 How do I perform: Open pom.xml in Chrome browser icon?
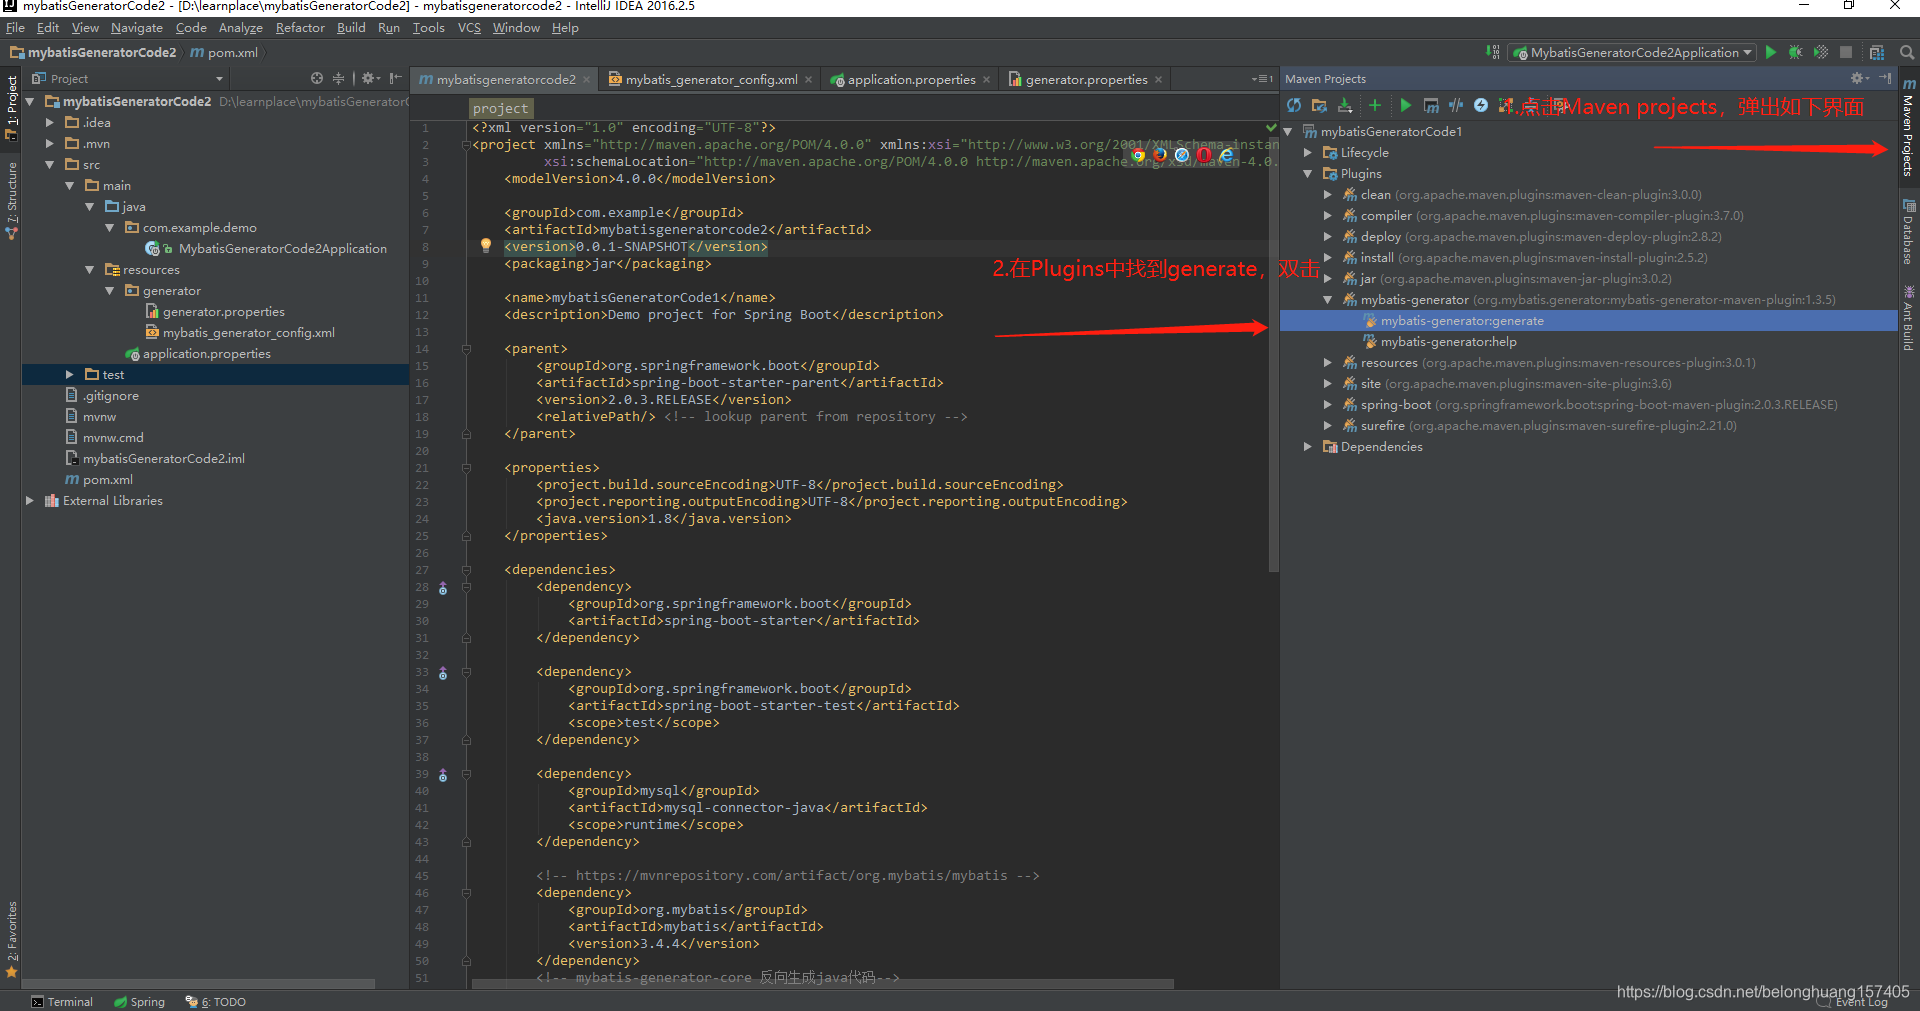(x=1138, y=155)
